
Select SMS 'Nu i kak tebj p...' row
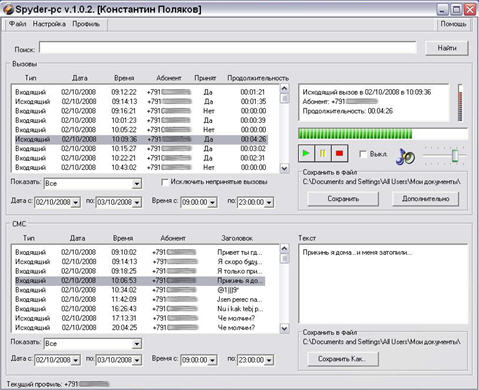point(139,309)
